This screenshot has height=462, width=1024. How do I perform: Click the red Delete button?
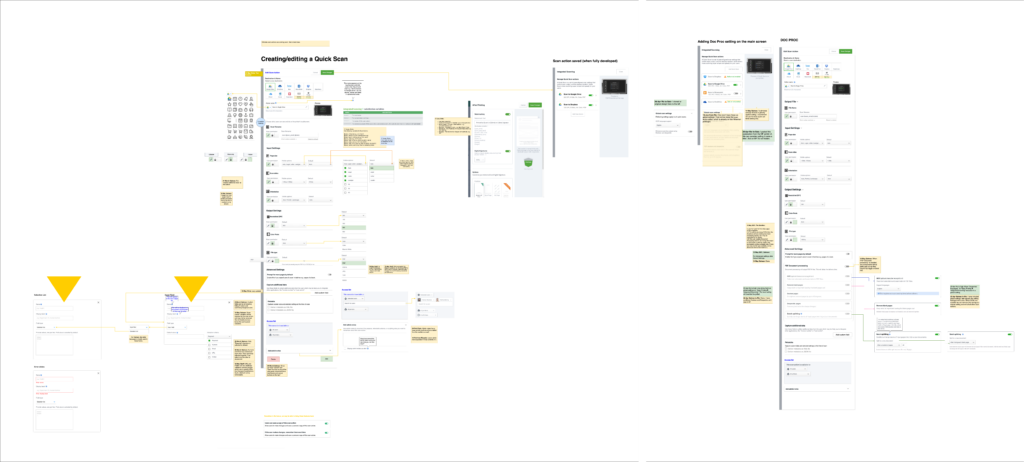pos(273,359)
